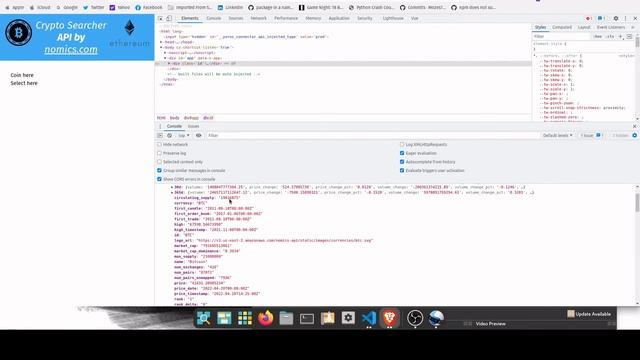Image resolution: width=640 pixels, height=360 pixels.
Task: Create a live expression with the eye icon
Action: click(198, 136)
